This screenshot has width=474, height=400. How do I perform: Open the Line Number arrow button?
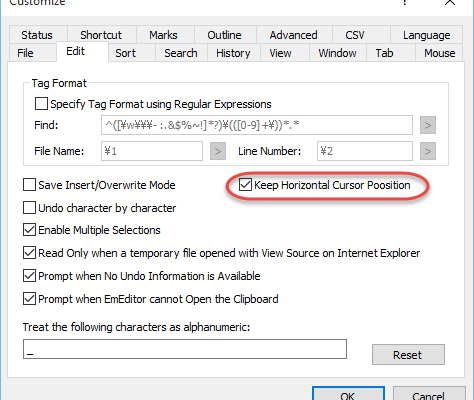428,151
